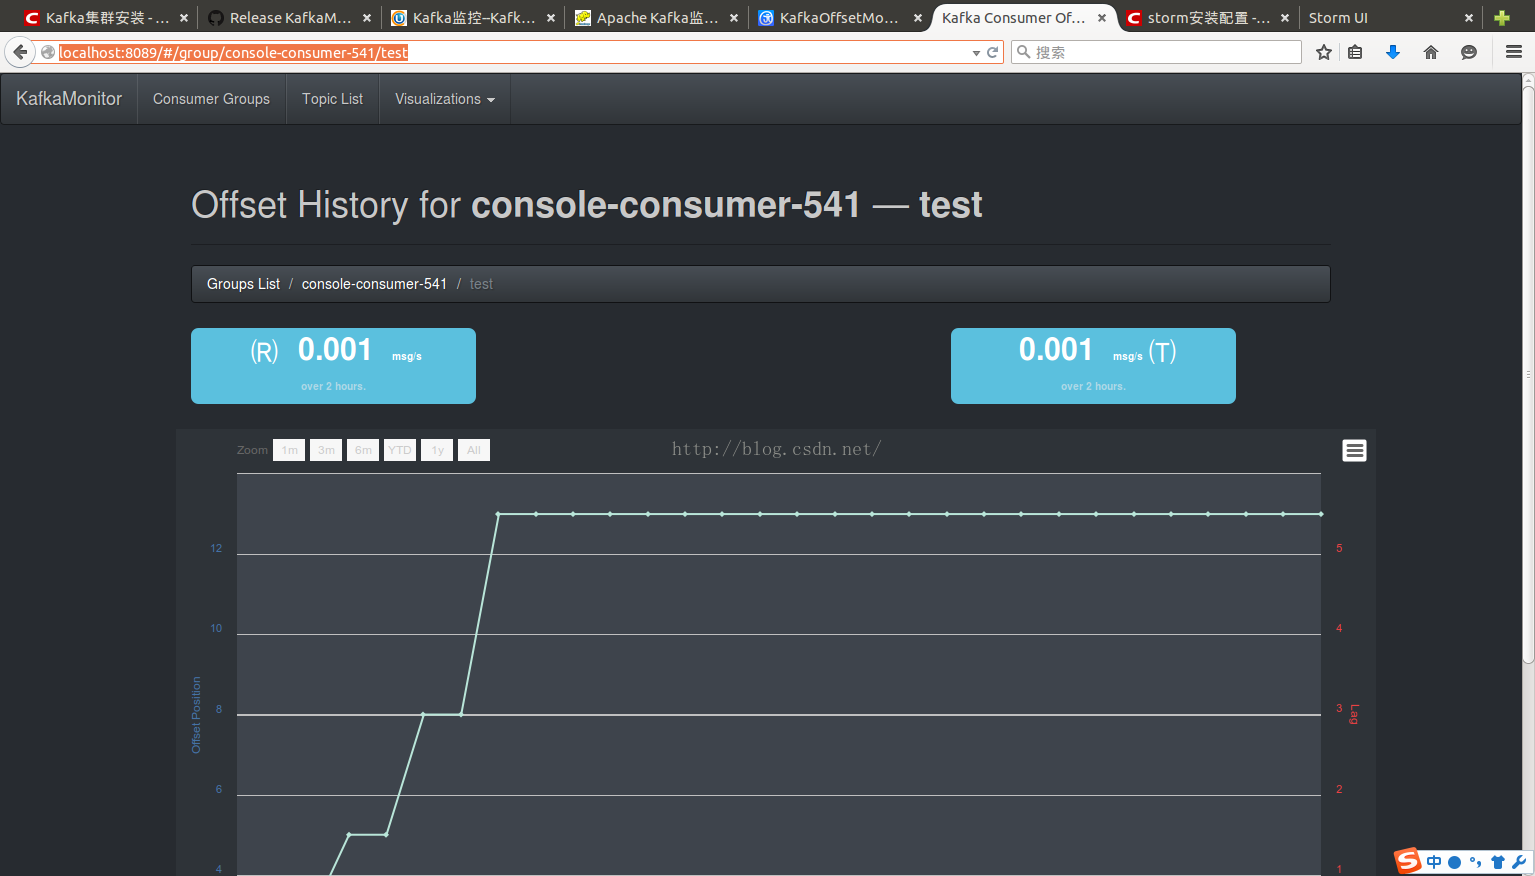Switch to the Release KafkaM... tab
1535x876 pixels.
[x=290, y=18]
